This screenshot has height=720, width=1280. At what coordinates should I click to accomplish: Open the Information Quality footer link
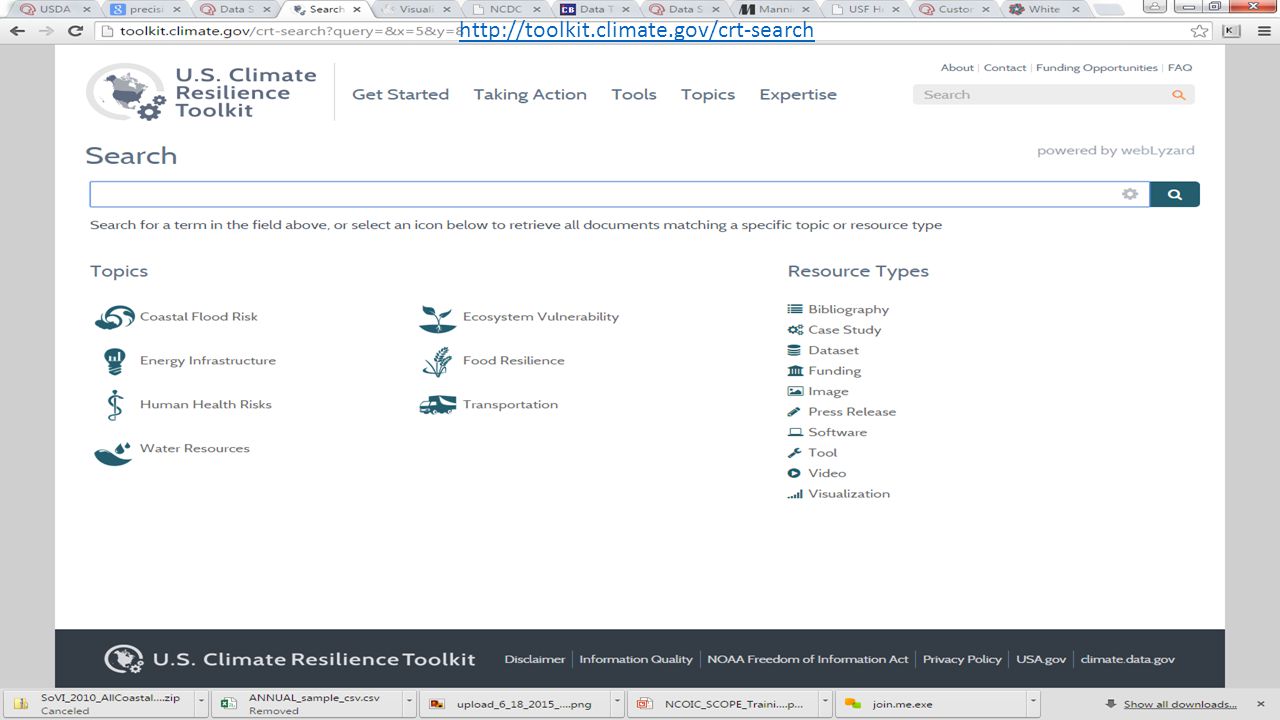click(x=636, y=659)
